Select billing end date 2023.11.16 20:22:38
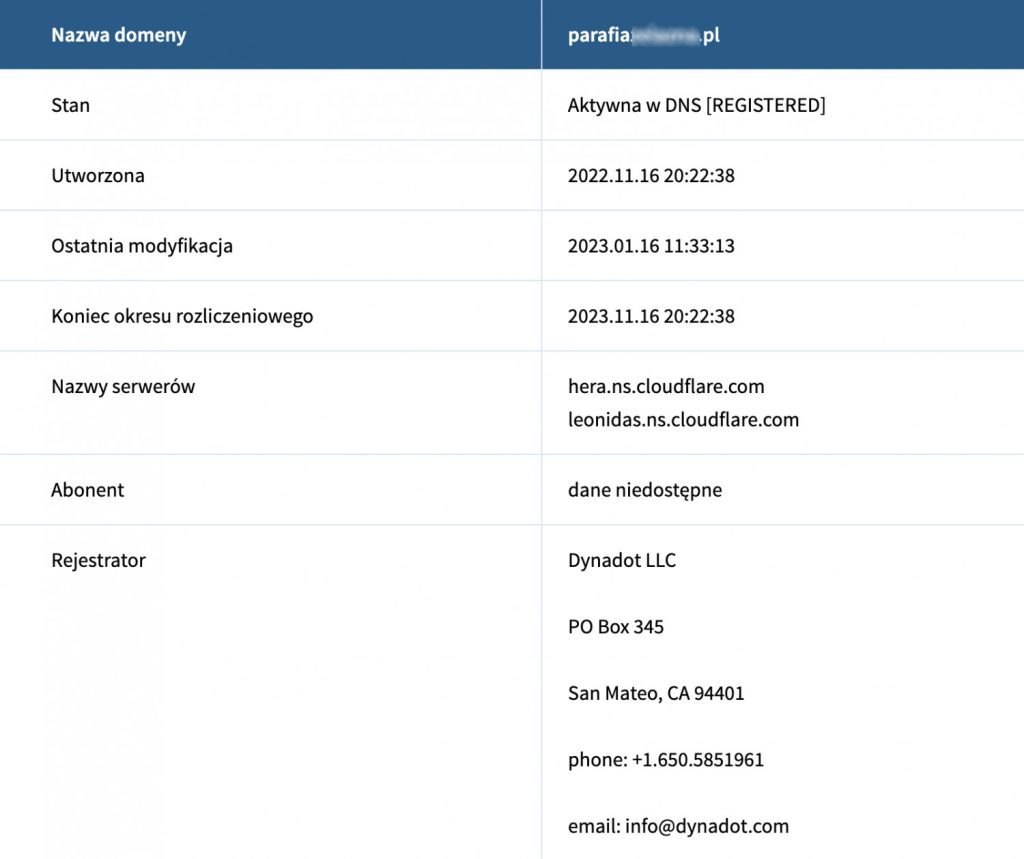Viewport: 1024px width, 859px height. click(651, 316)
